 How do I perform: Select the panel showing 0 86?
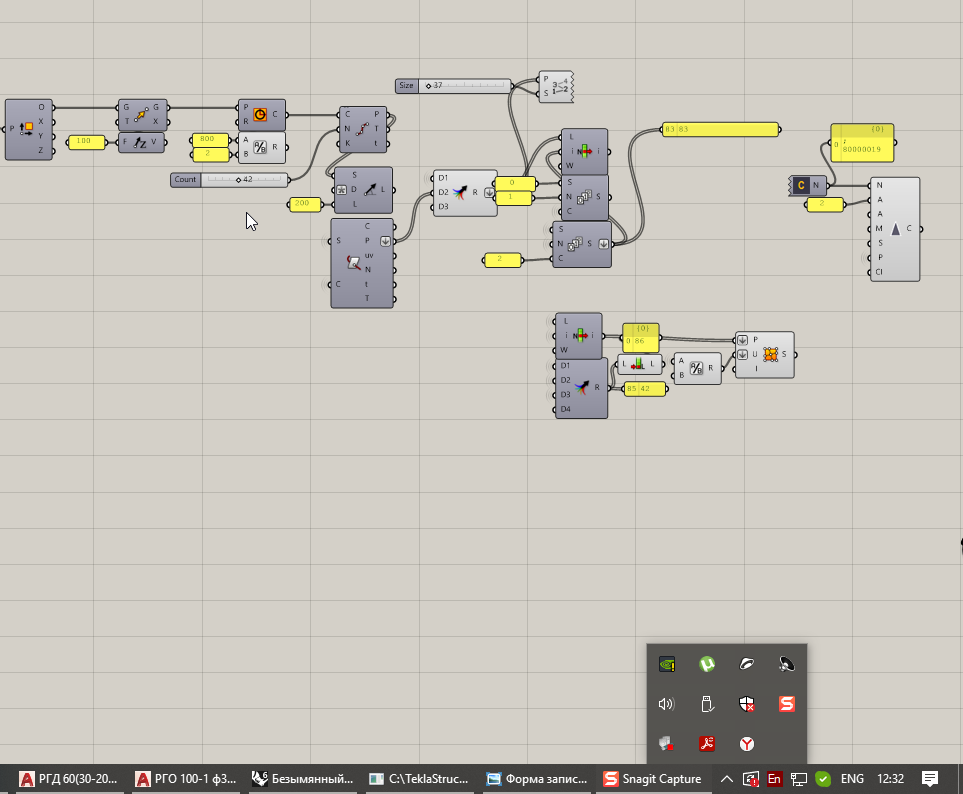pos(641,338)
